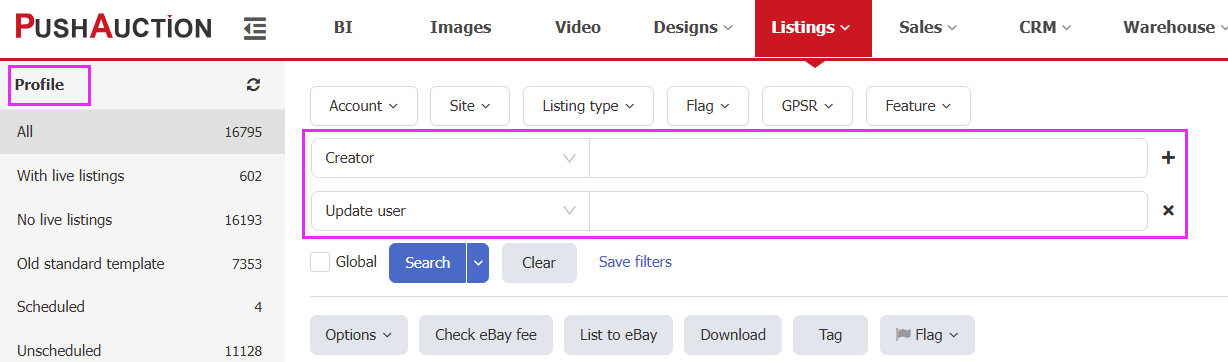Image resolution: width=1228 pixels, height=362 pixels.
Task: Change the Creator field selector
Action: point(450,158)
